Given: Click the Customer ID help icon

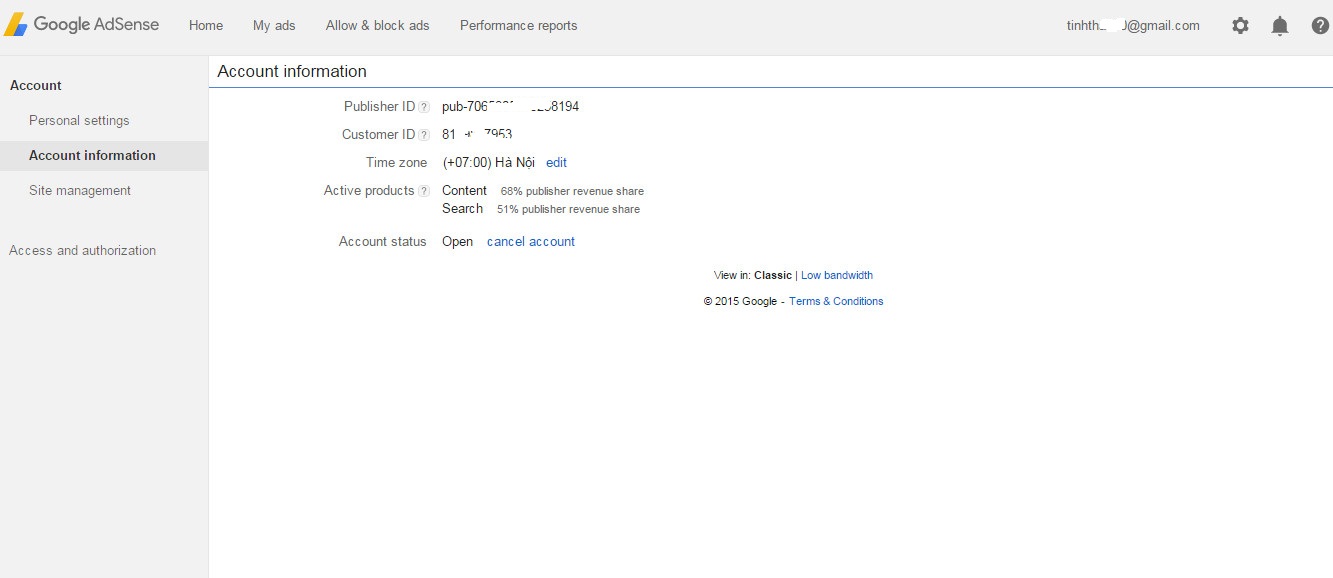Looking at the screenshot, I should (x=424, y=135).
